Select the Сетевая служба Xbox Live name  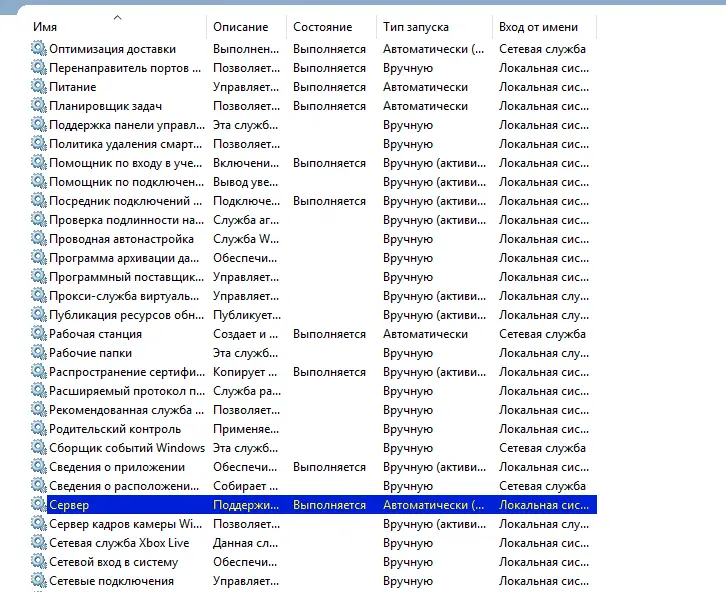point(119,543)
